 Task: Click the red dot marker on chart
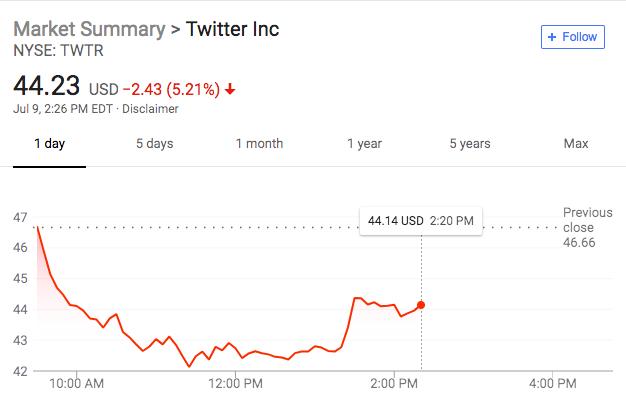(421, 305)
